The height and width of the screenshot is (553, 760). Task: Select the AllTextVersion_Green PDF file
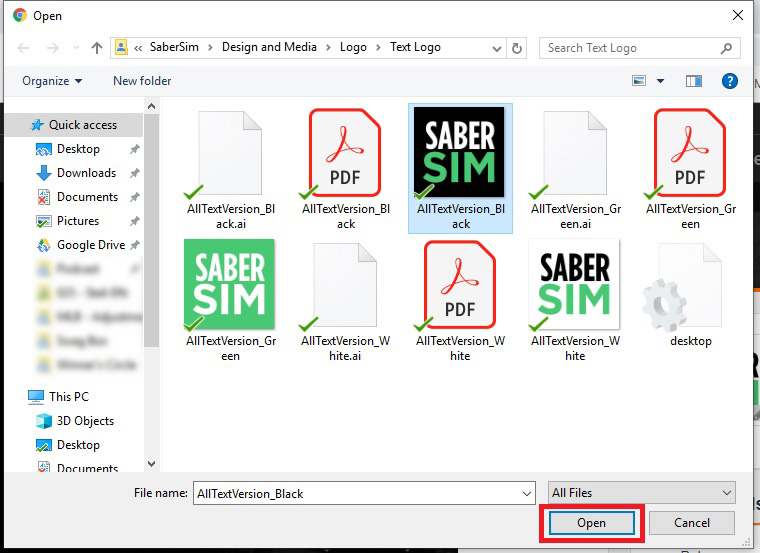690,169
